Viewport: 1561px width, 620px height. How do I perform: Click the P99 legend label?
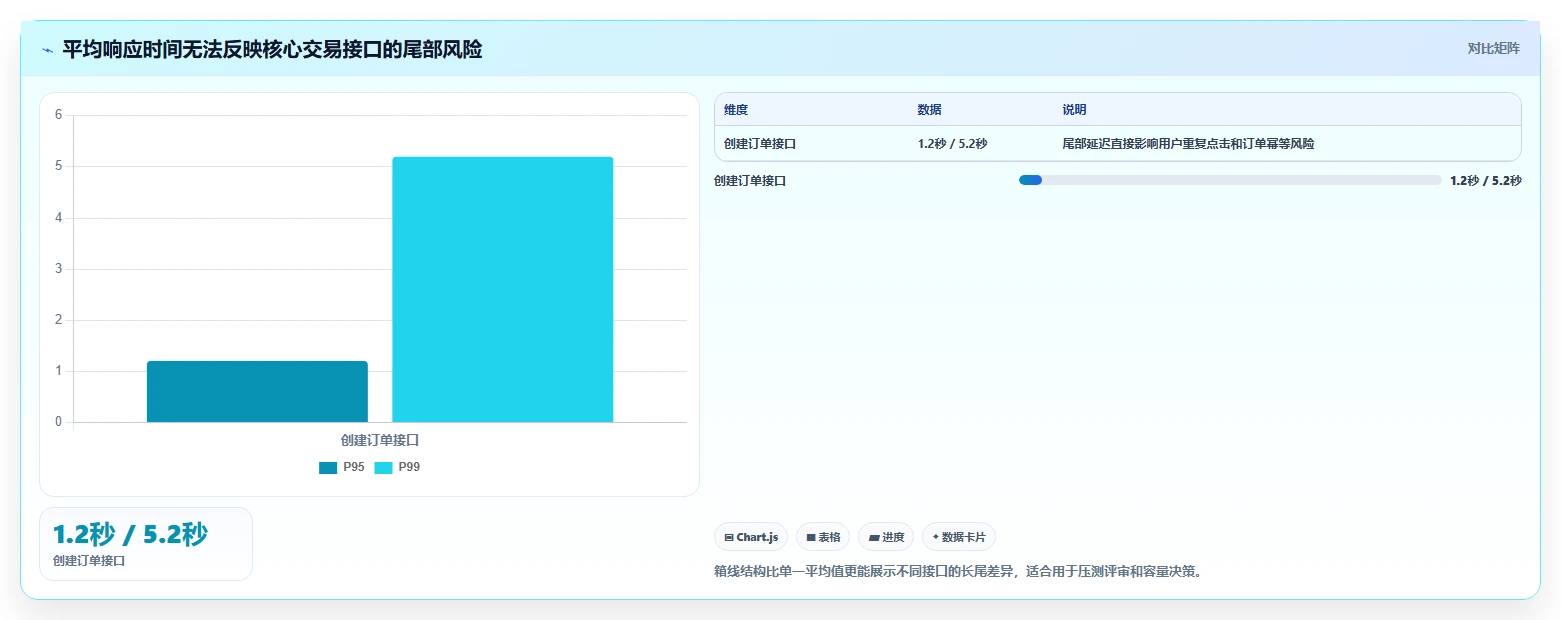409,467
